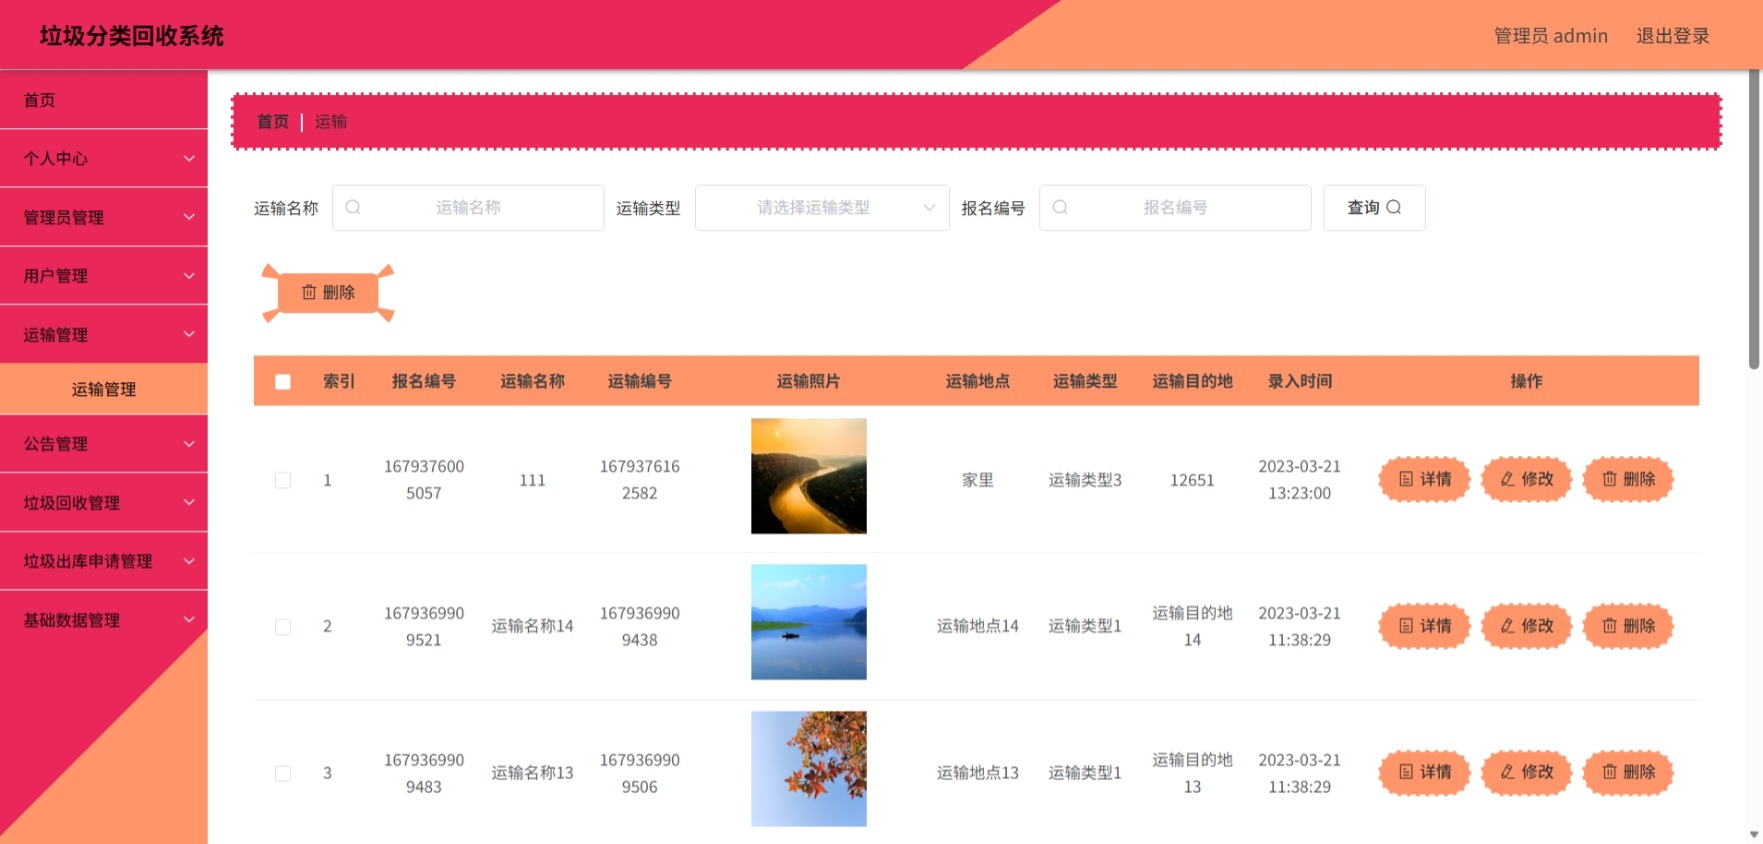Open 首页 in the sidebar

coord(104,100)
